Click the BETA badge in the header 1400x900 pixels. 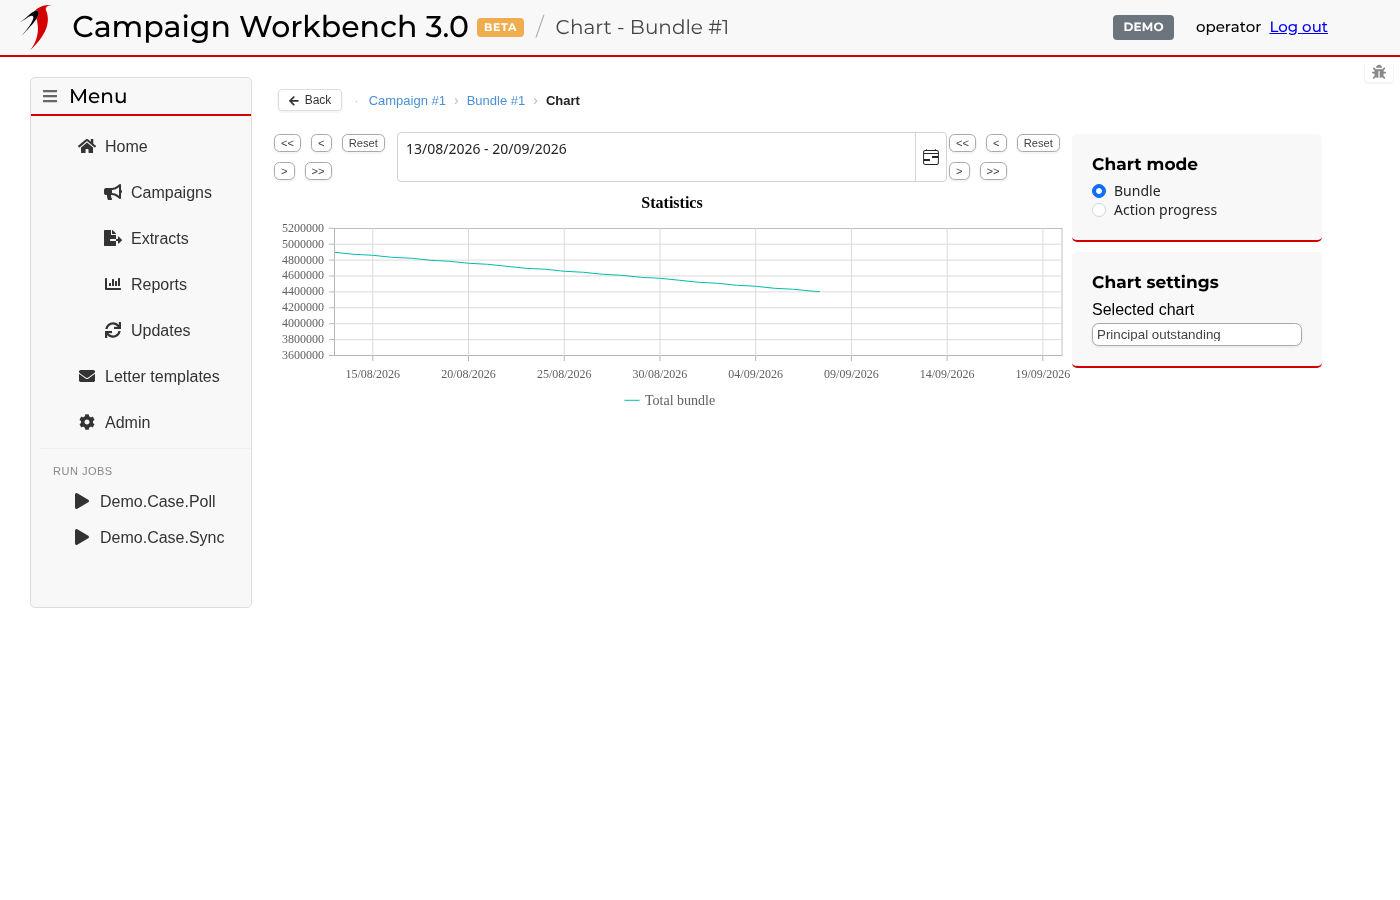tap(500, 27)
